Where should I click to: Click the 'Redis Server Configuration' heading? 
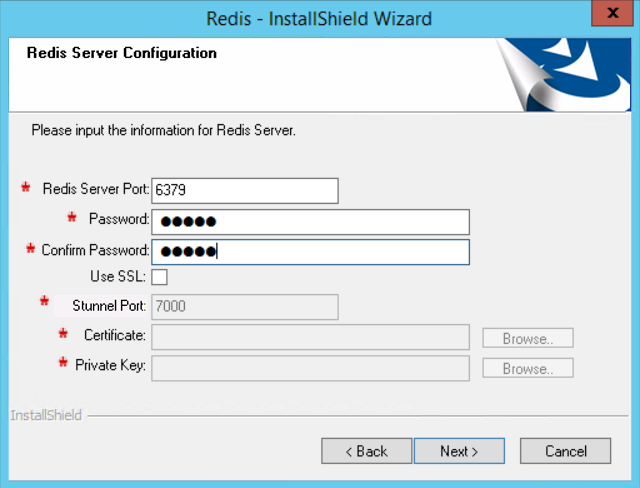click(x=122, y=53)
